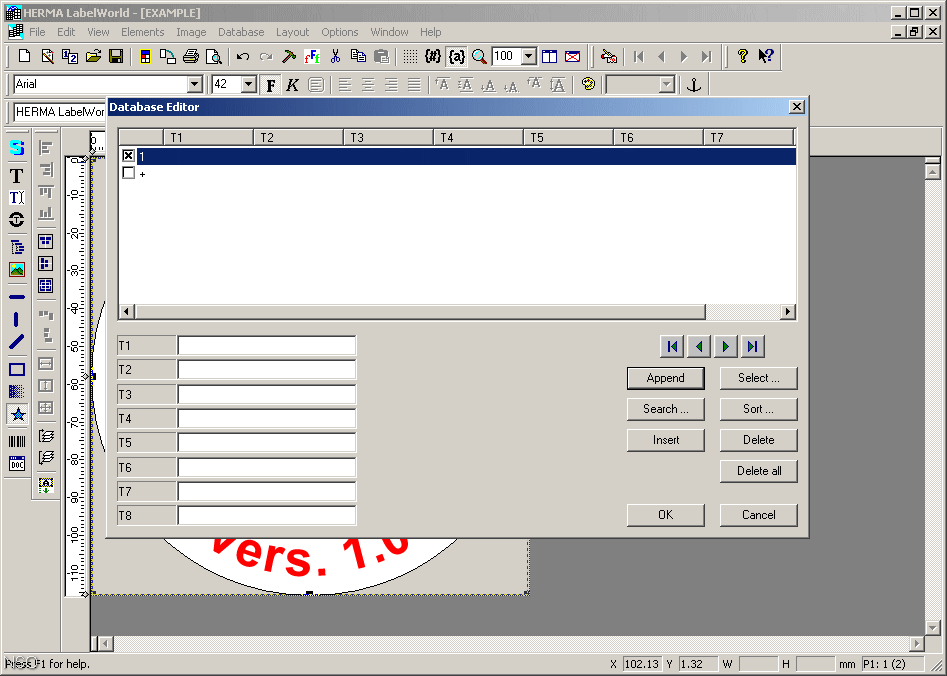Screen dimensions: 947x676
Task: Click inside the T1 input field
Action: (x=265, y=345)
